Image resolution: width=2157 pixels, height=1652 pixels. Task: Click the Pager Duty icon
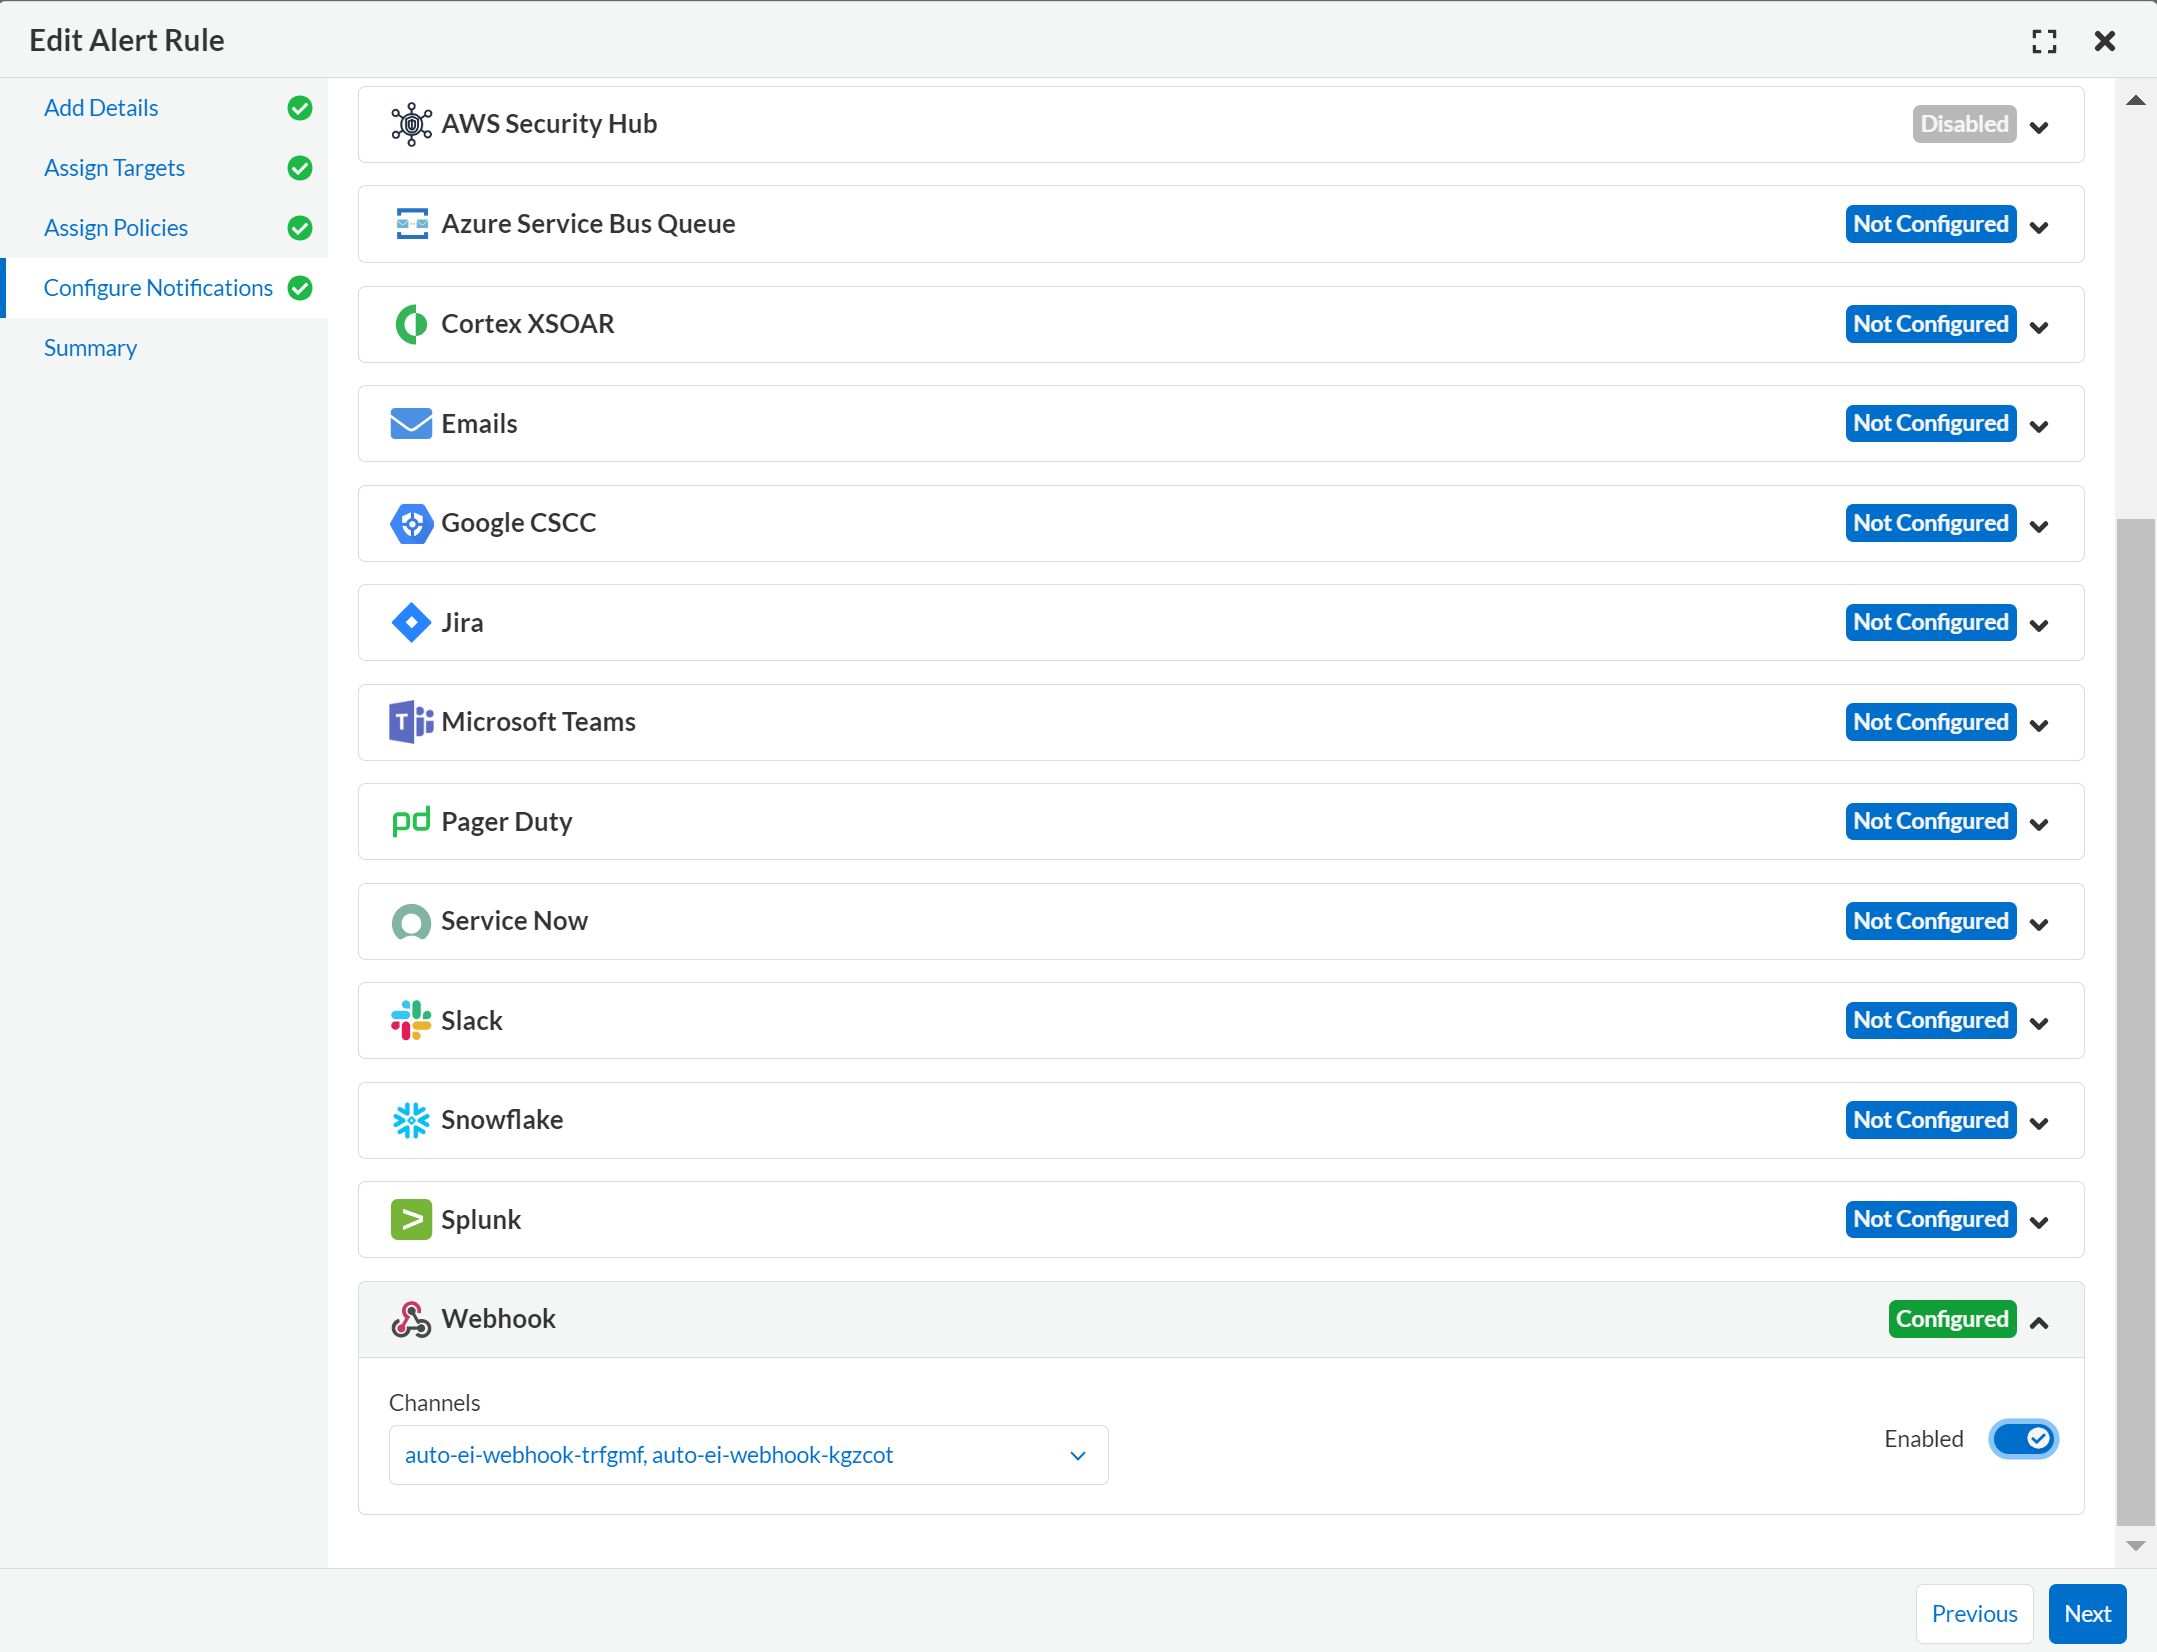coord(411,821)
